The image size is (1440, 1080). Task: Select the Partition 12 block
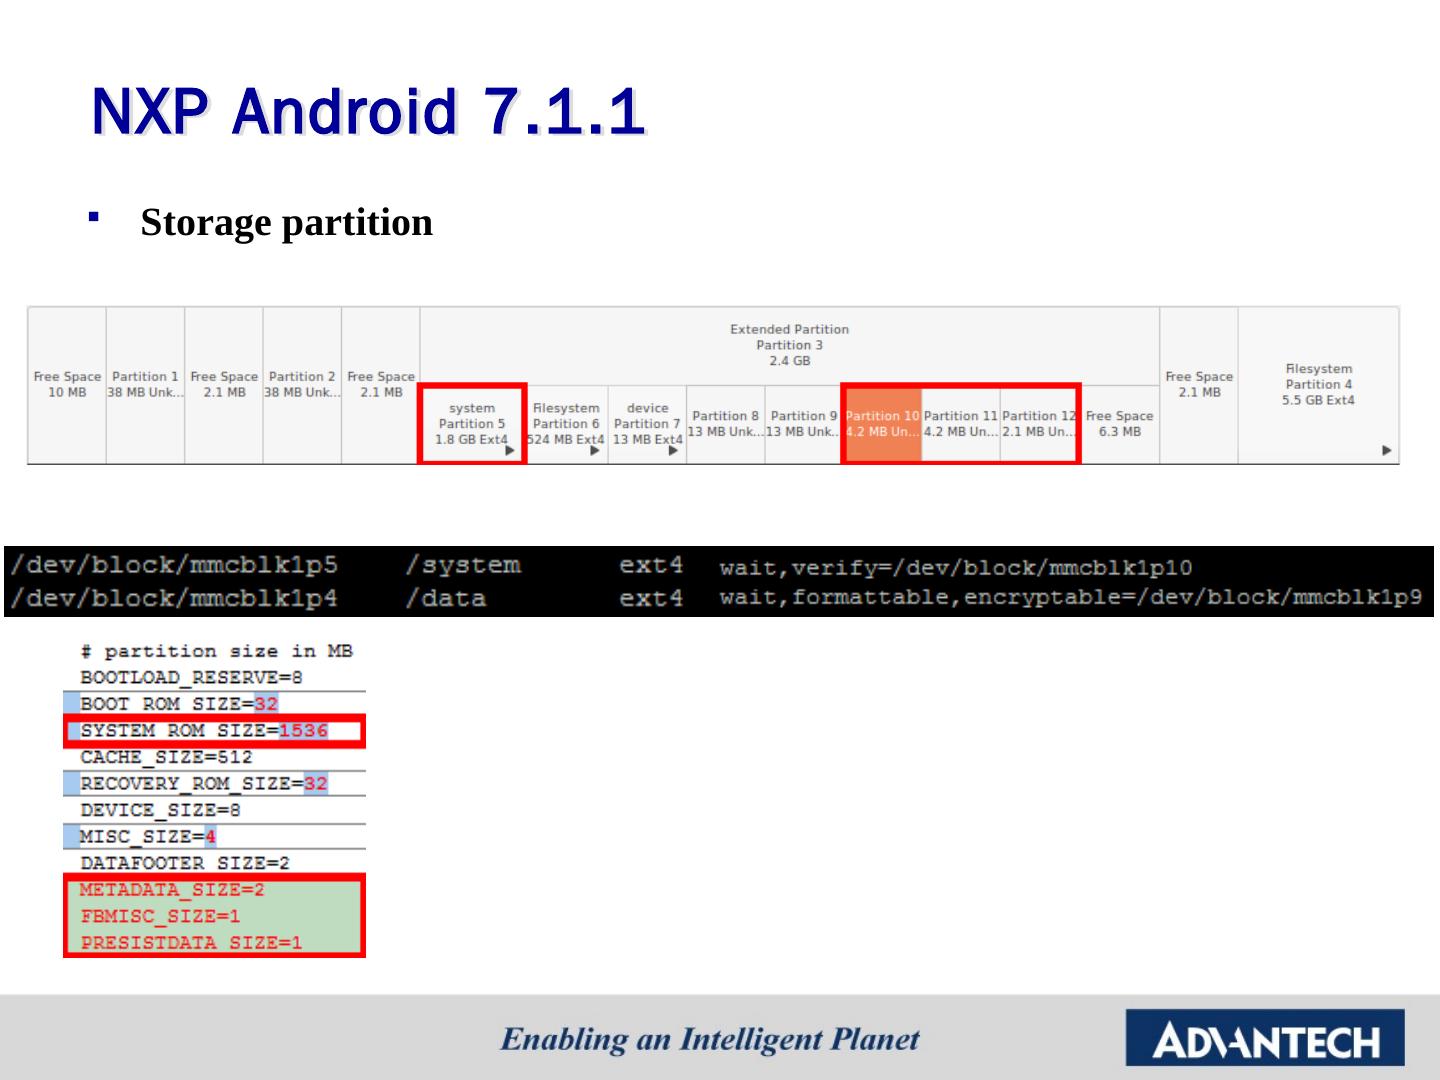(x=1039, y=424)
